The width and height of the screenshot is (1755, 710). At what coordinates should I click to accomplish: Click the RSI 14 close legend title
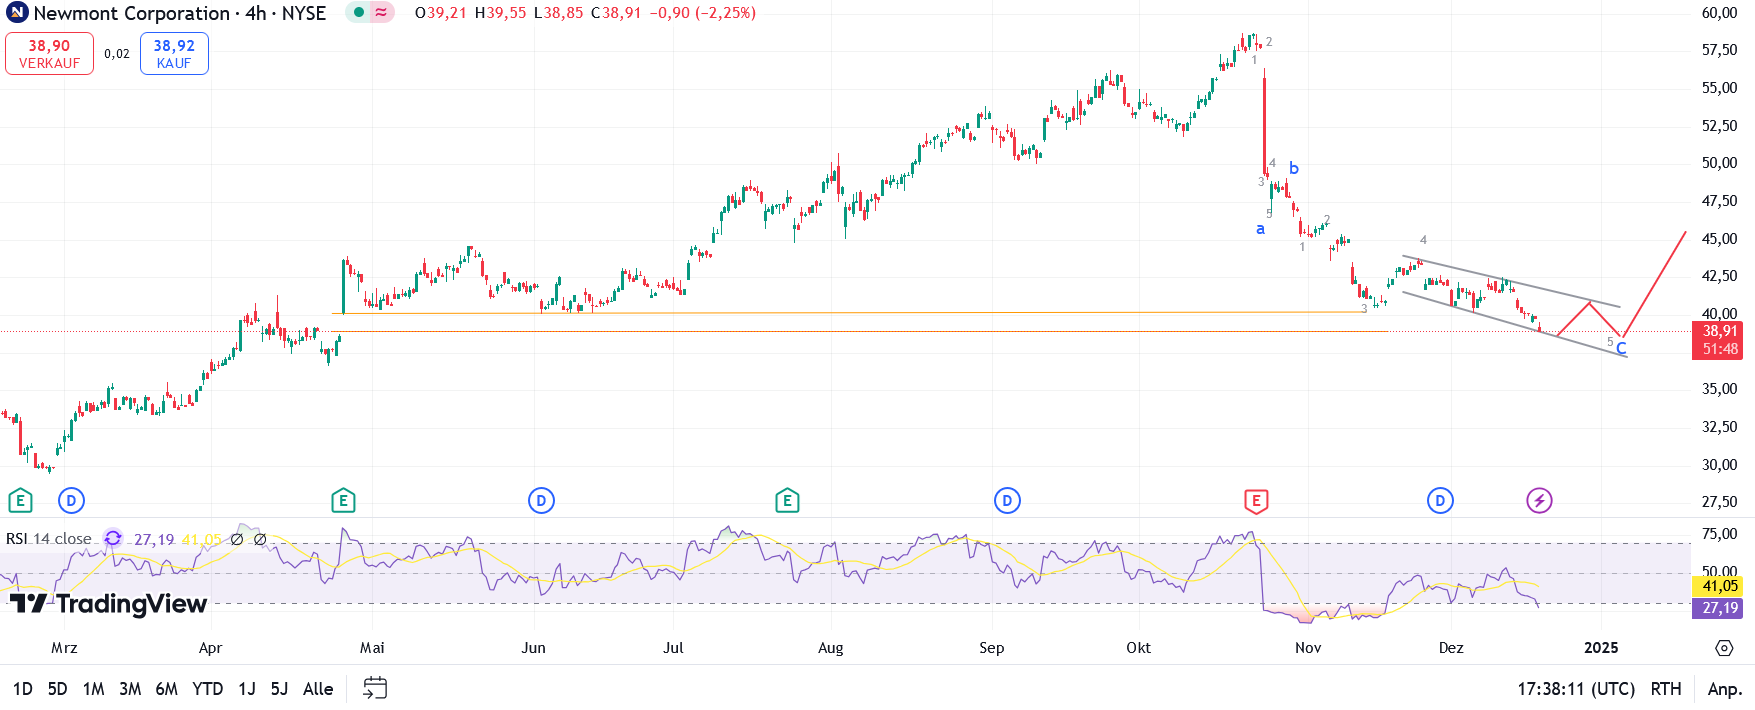point(48,539)
